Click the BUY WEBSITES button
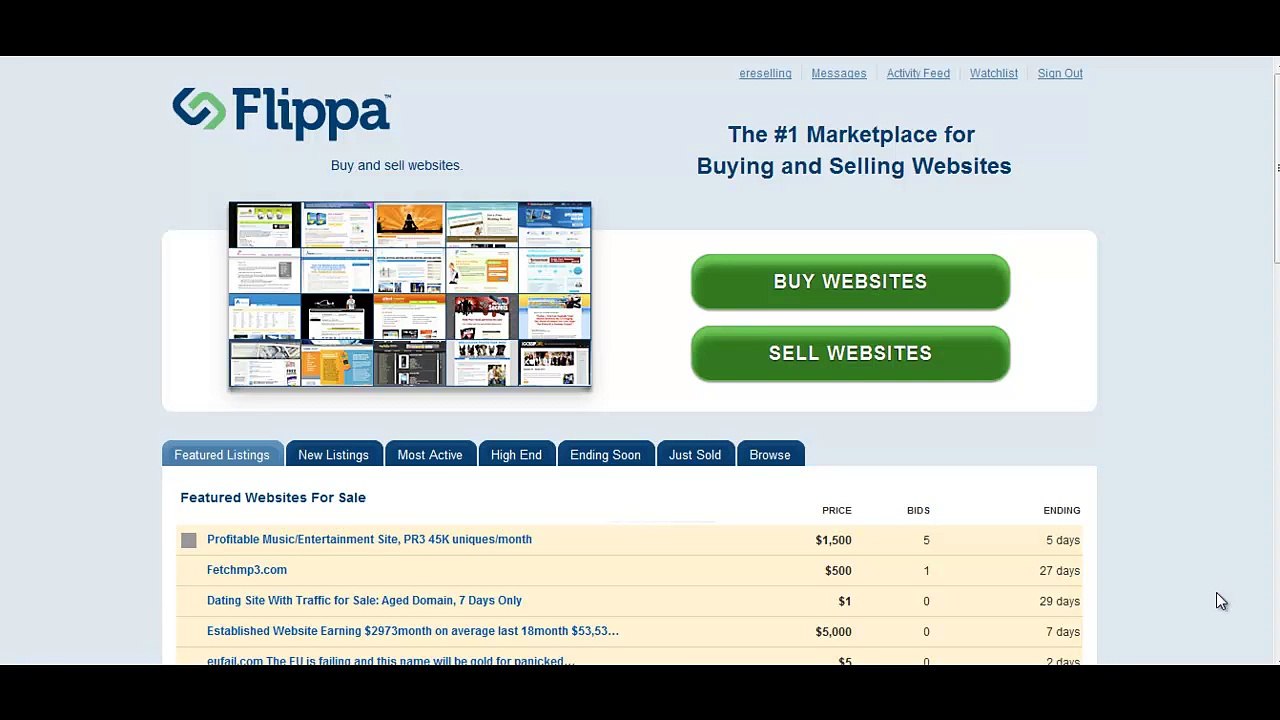Viewport: 1280px width, 720px height. (850, 282)
